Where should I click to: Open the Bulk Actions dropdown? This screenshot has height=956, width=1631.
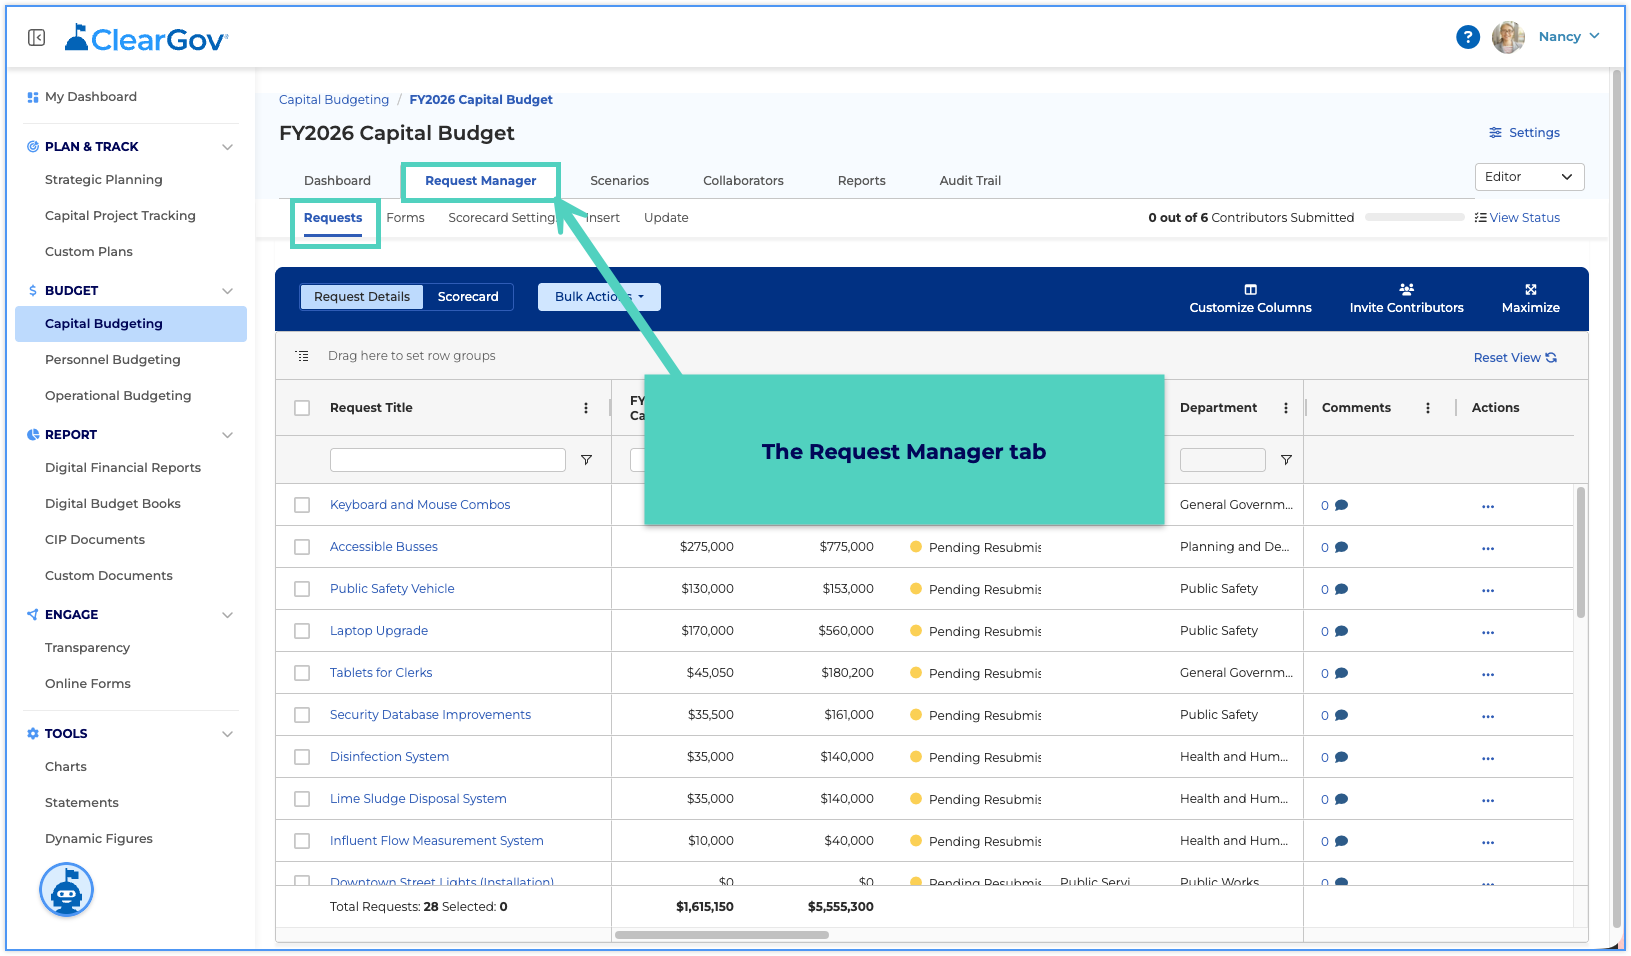click(x=599, y=297)
